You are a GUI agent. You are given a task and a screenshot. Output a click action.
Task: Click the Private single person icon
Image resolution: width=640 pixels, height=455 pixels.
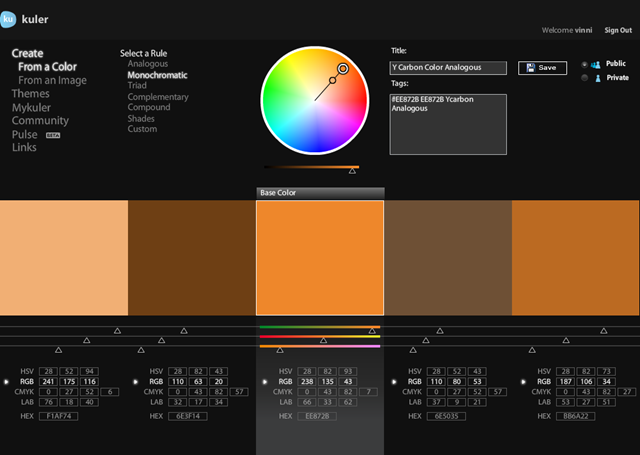click(598, 78)
